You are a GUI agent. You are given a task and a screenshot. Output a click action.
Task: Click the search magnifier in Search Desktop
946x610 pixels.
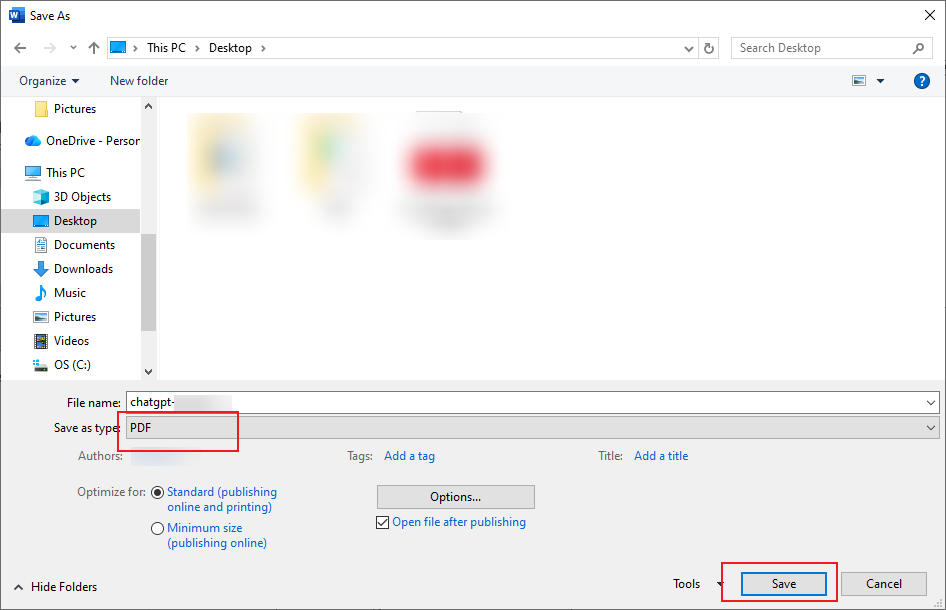(919, 47)
